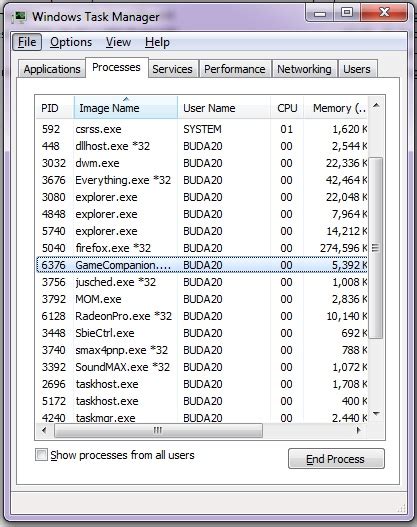
Task: Open the Options menu
Action: coord(71,42)
